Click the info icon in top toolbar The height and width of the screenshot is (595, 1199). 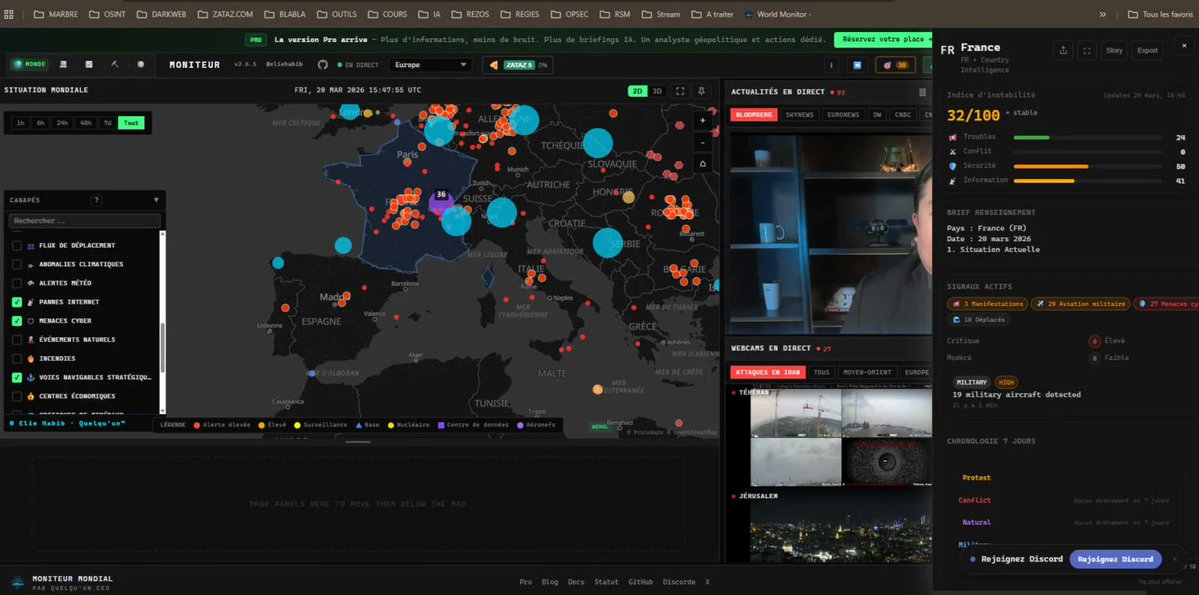point(831,65)
